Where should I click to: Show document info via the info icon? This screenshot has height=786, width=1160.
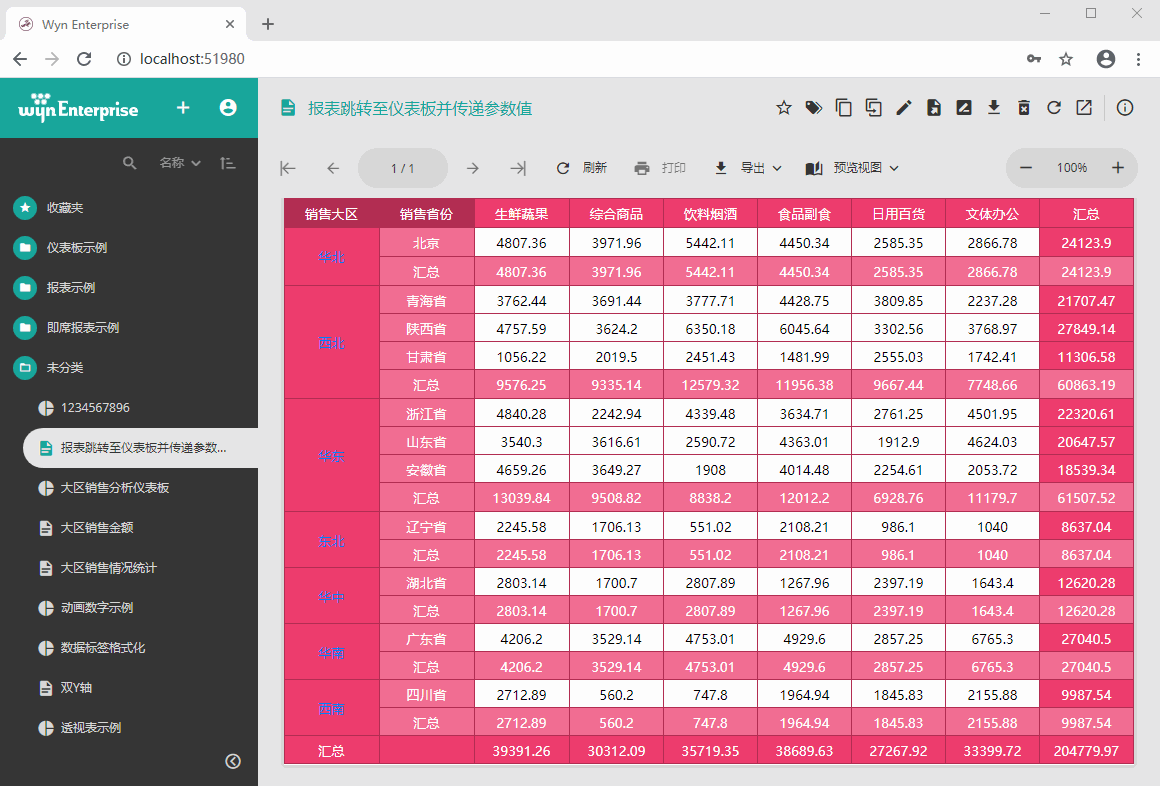1125,108
